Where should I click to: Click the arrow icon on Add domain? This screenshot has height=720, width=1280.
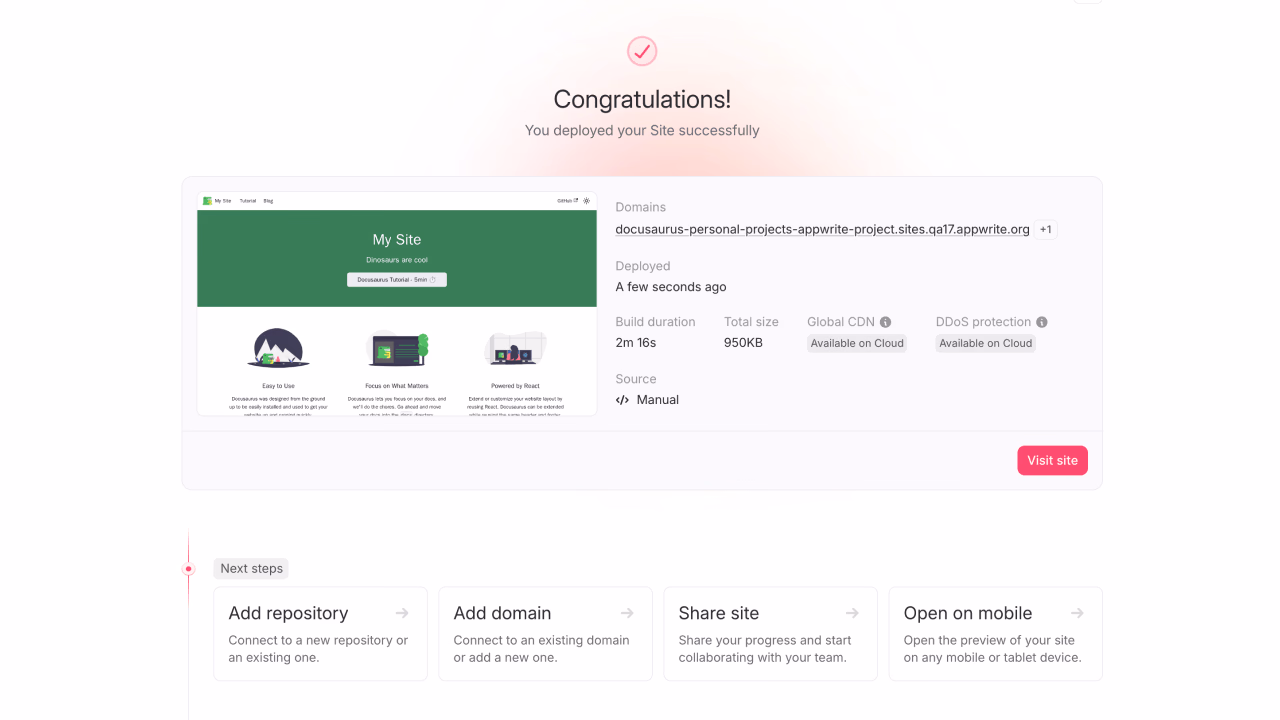click(x=627, y=613)
